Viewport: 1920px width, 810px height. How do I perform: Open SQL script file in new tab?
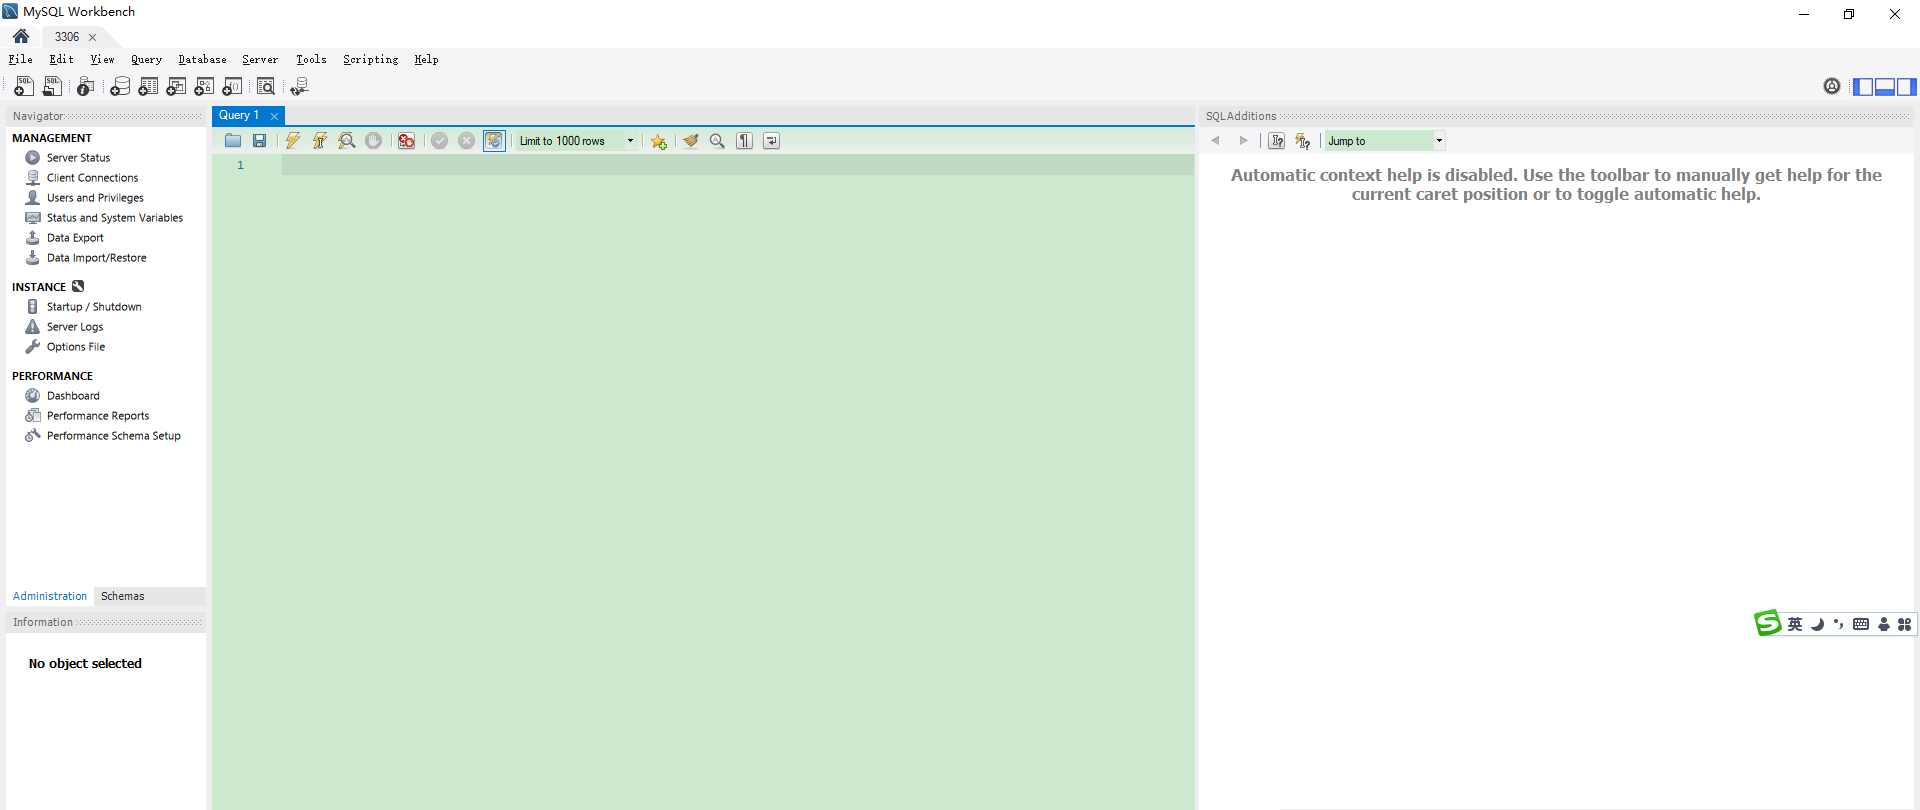point(52,87)
